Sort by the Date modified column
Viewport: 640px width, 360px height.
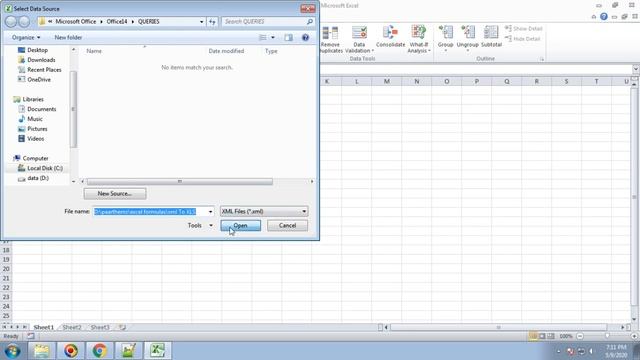(226, 51)
